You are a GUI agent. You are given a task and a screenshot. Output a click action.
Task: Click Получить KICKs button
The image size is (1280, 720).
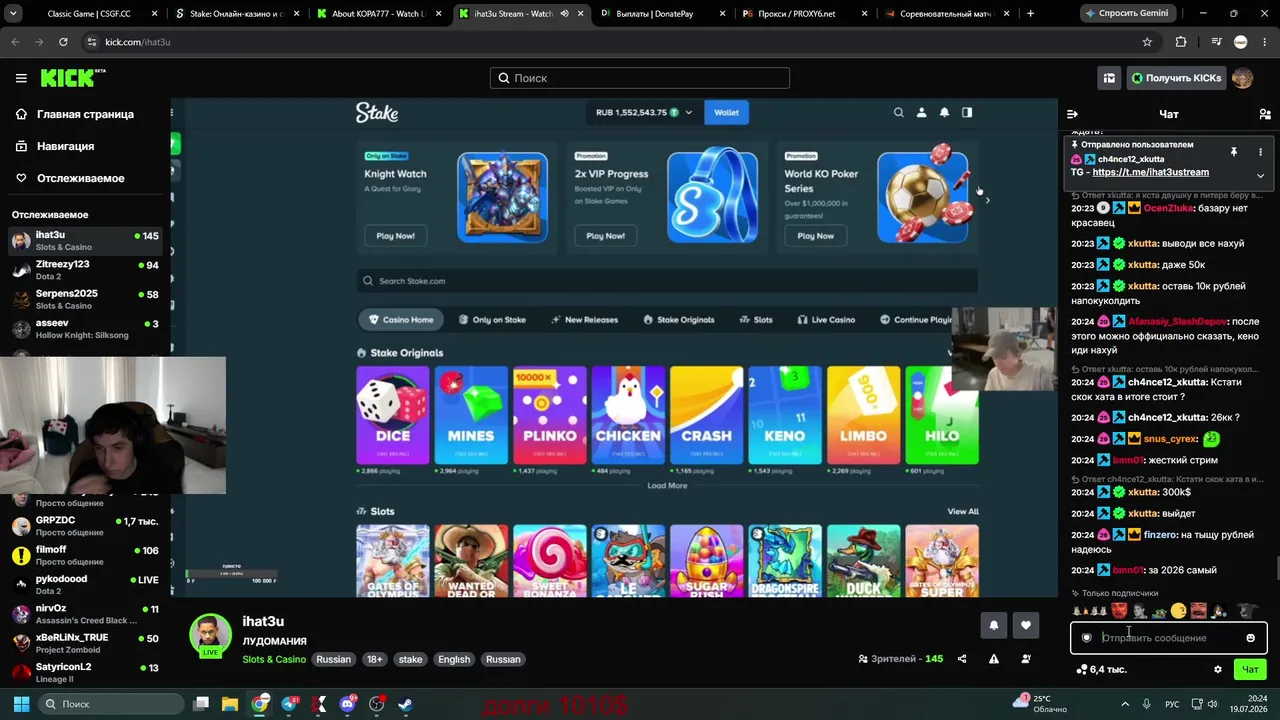click(x=1175, y=78)
